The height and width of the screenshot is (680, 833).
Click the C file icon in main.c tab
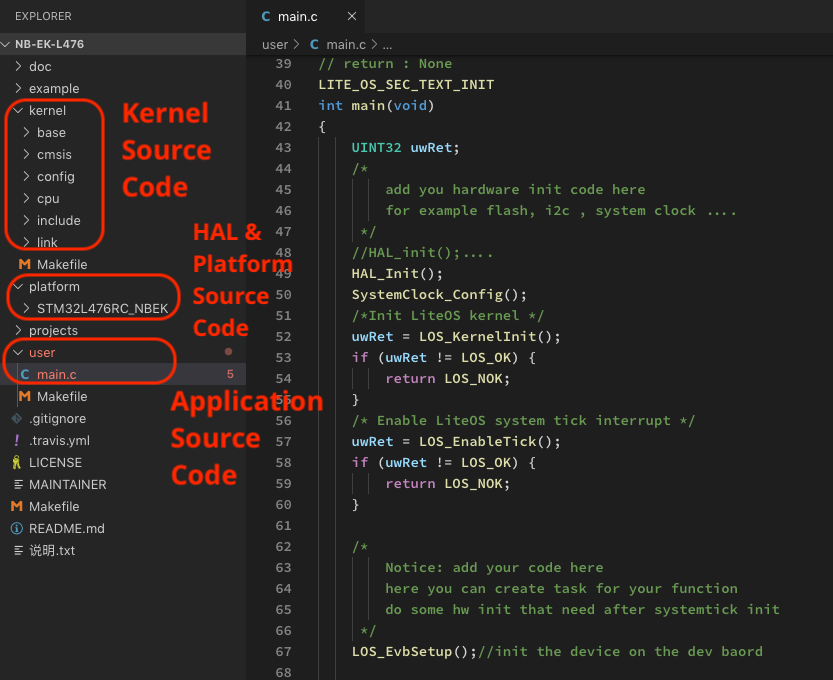[266, 16]
